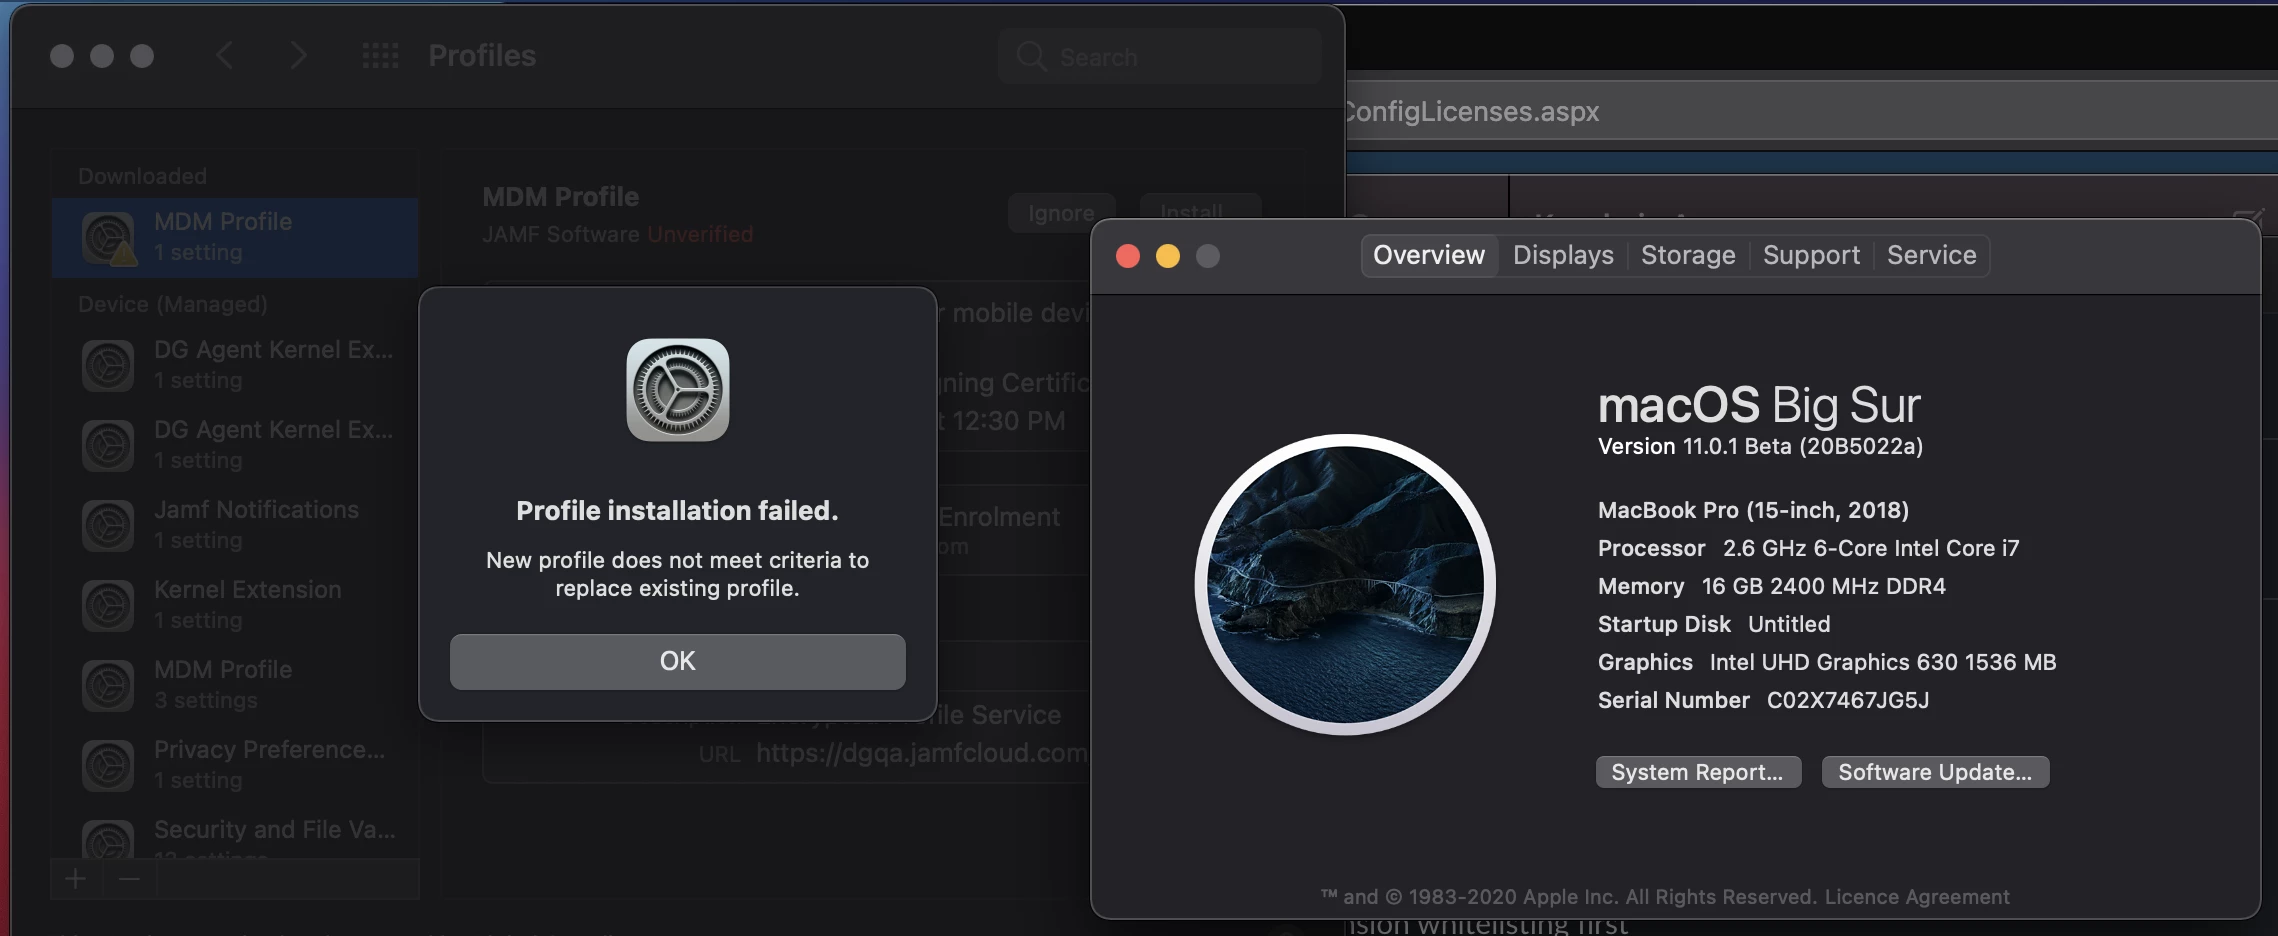Go forward with the Profiles forward arrow
This screenshot has width=2278, height=936.
[x=297, y=56]
